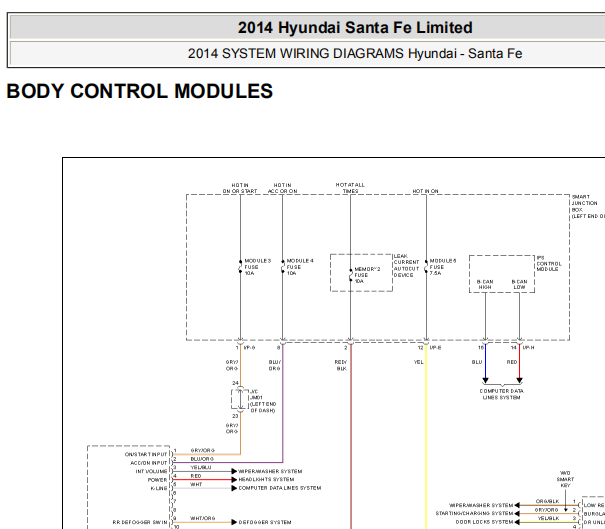The height and width of the screenshot is (529, 605).
Task: Click the "POWER" pin label
Action: pyautogui.click(x=157, y=480)
